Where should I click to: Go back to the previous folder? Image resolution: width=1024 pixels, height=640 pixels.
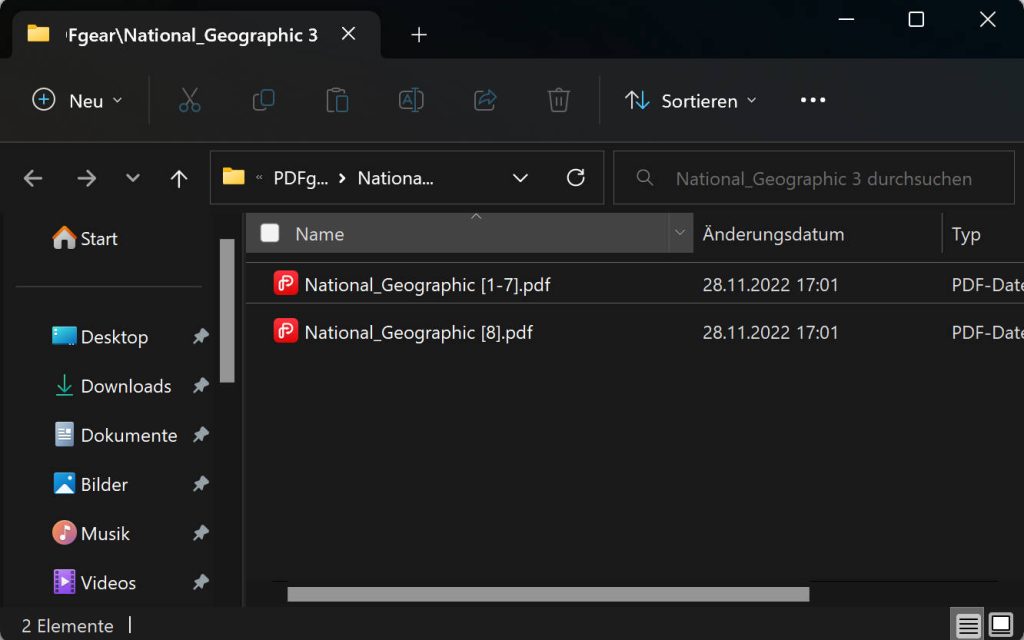[32, 177]
